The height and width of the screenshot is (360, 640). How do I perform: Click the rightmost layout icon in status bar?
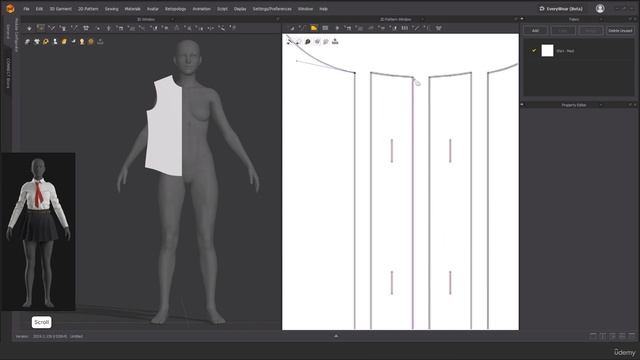(x=632, y=336)
